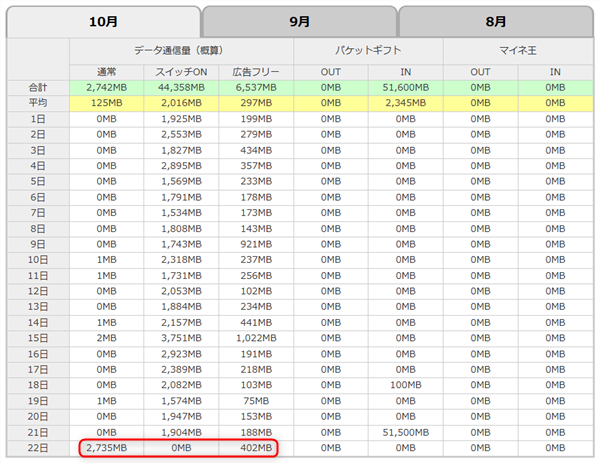Select the 402MB cell in 22日 row
The width and height of the screenshot is (600, 463).
pyautogui.click(x=256, y=446)
